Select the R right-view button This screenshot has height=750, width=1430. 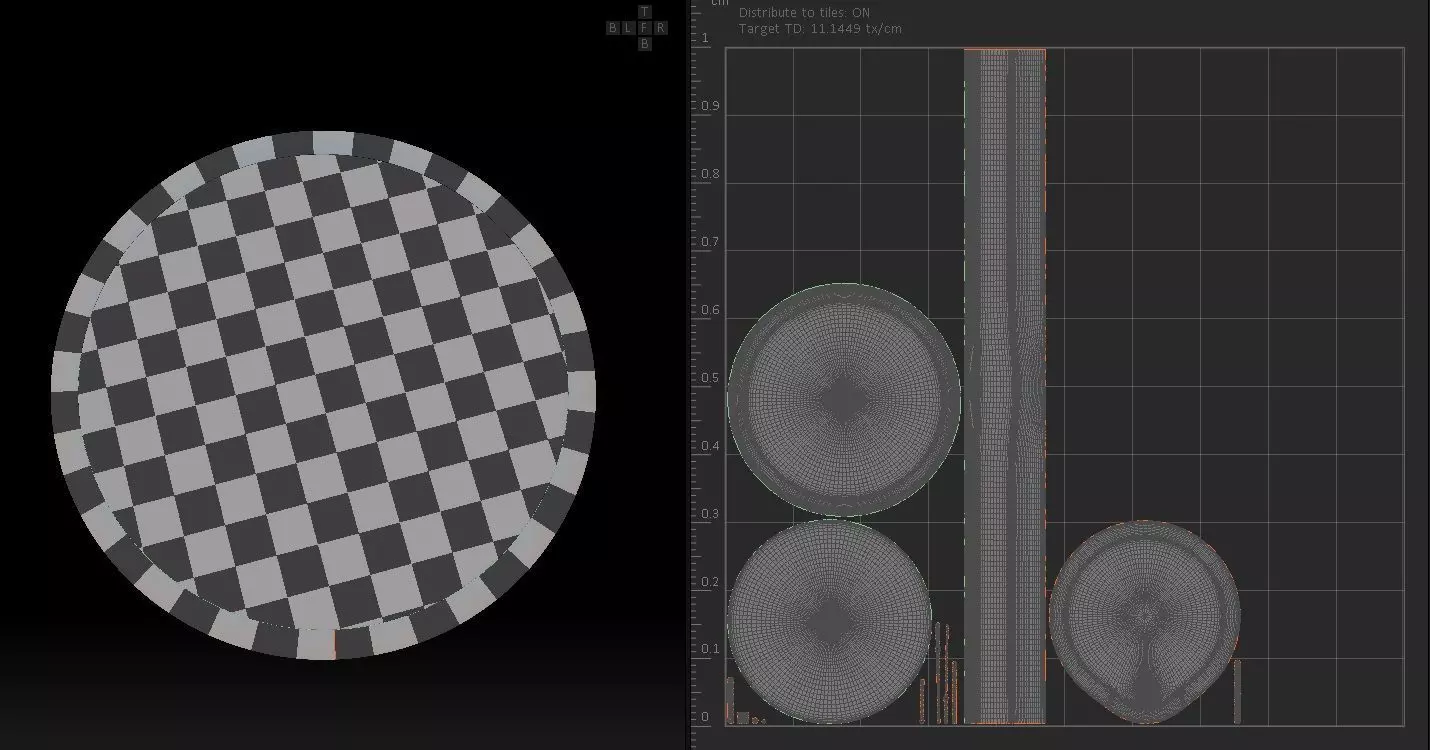pyautogui.click(x=660, y=28)
